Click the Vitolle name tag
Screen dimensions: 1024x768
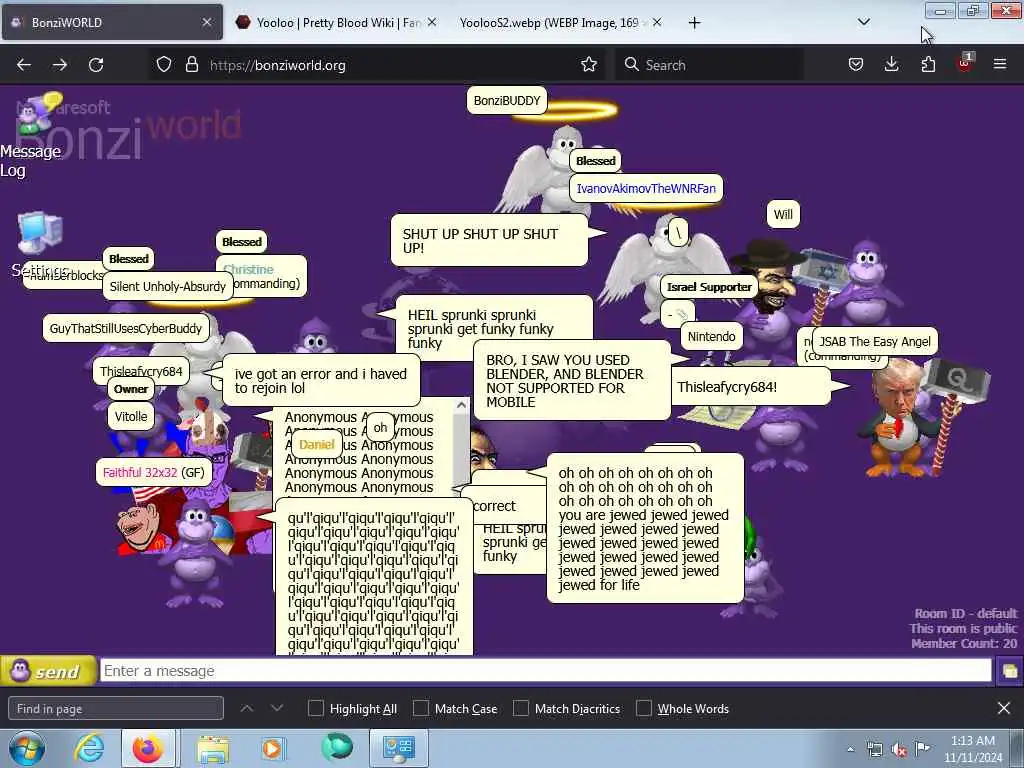(131, 417)
